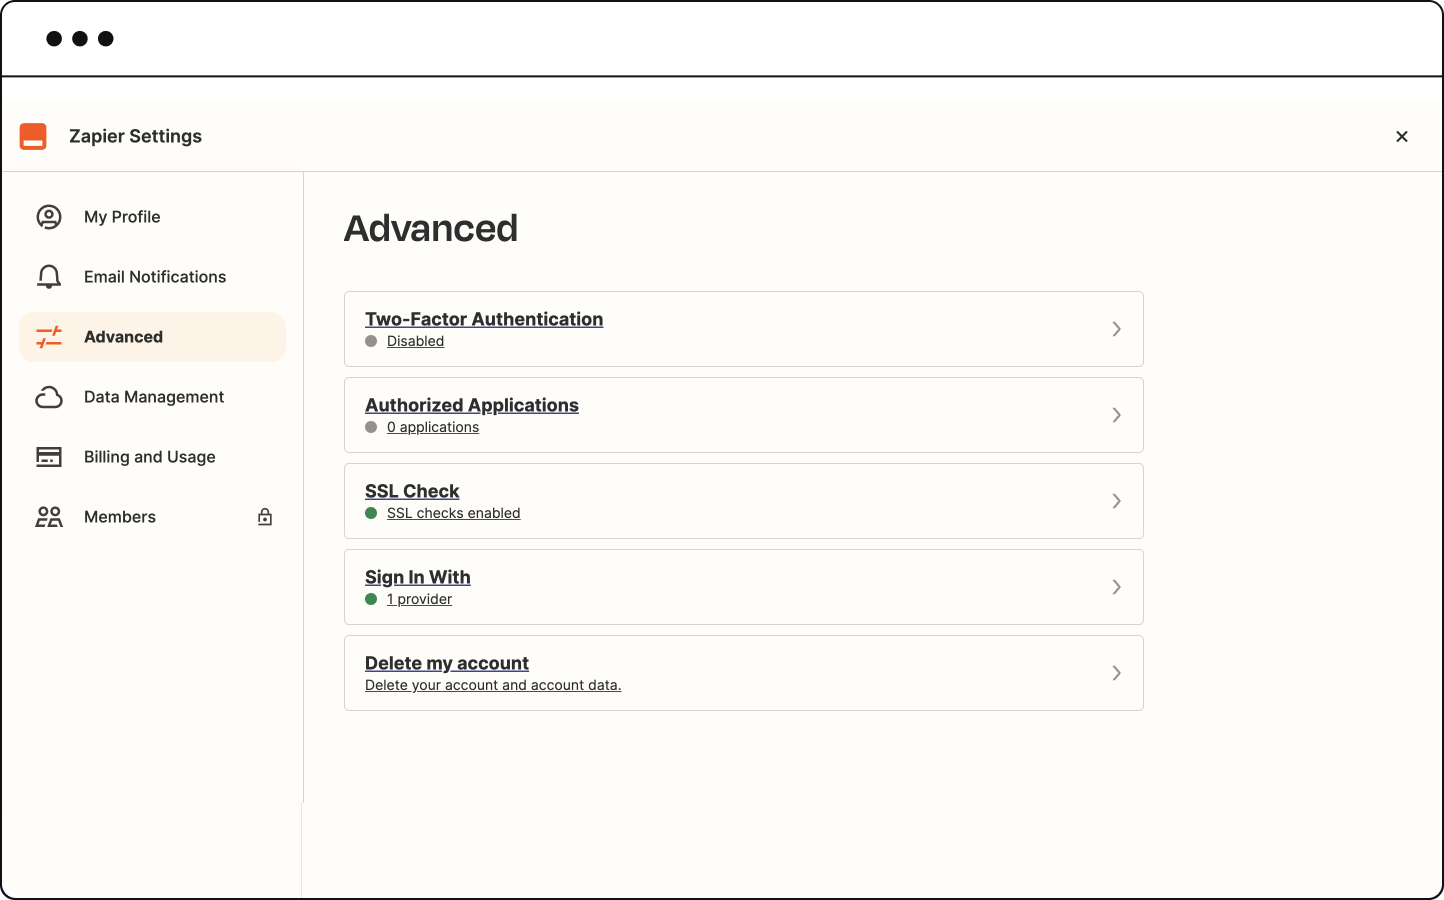Click the Delete my account link
Image resolution: width=1444 pixels, height=900 pixels.
tap(447, 663)
